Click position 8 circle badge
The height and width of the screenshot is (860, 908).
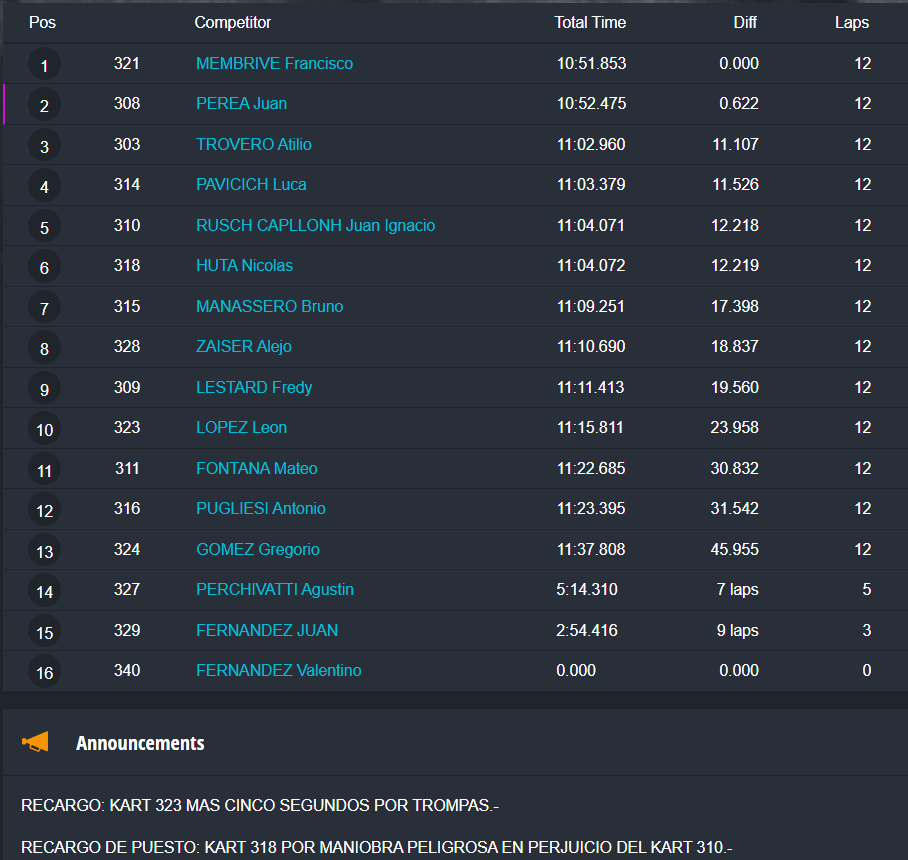44,349
